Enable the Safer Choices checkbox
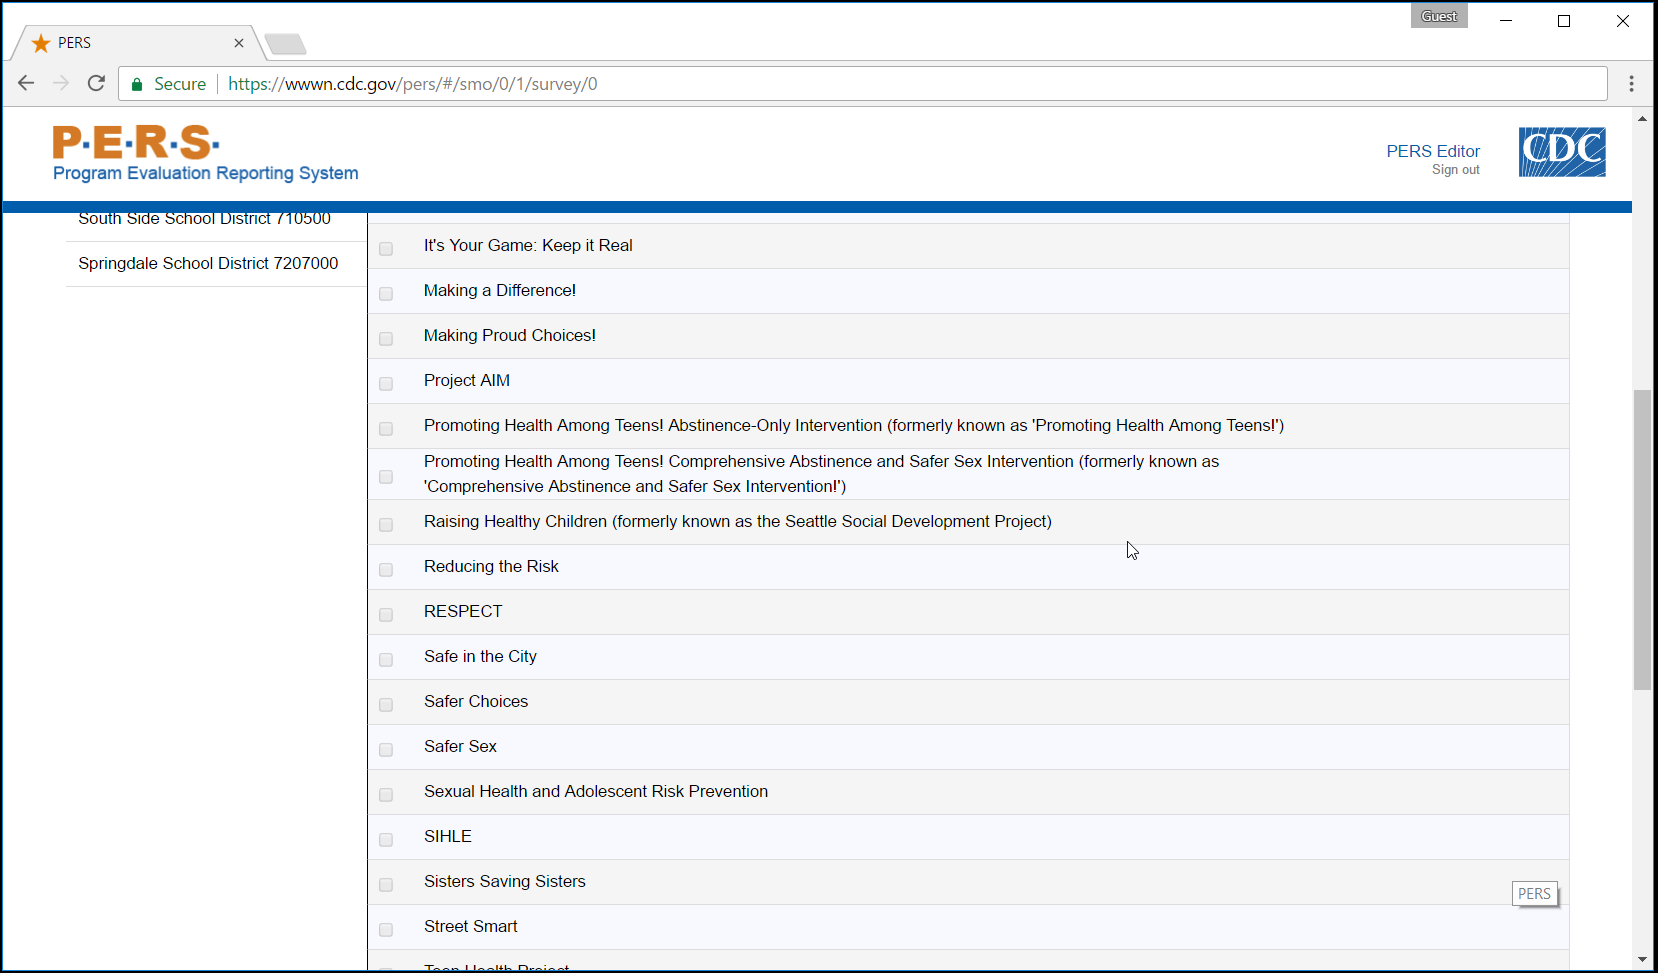The width and height of the screenshot is (1658, 973). pos(386,704)
